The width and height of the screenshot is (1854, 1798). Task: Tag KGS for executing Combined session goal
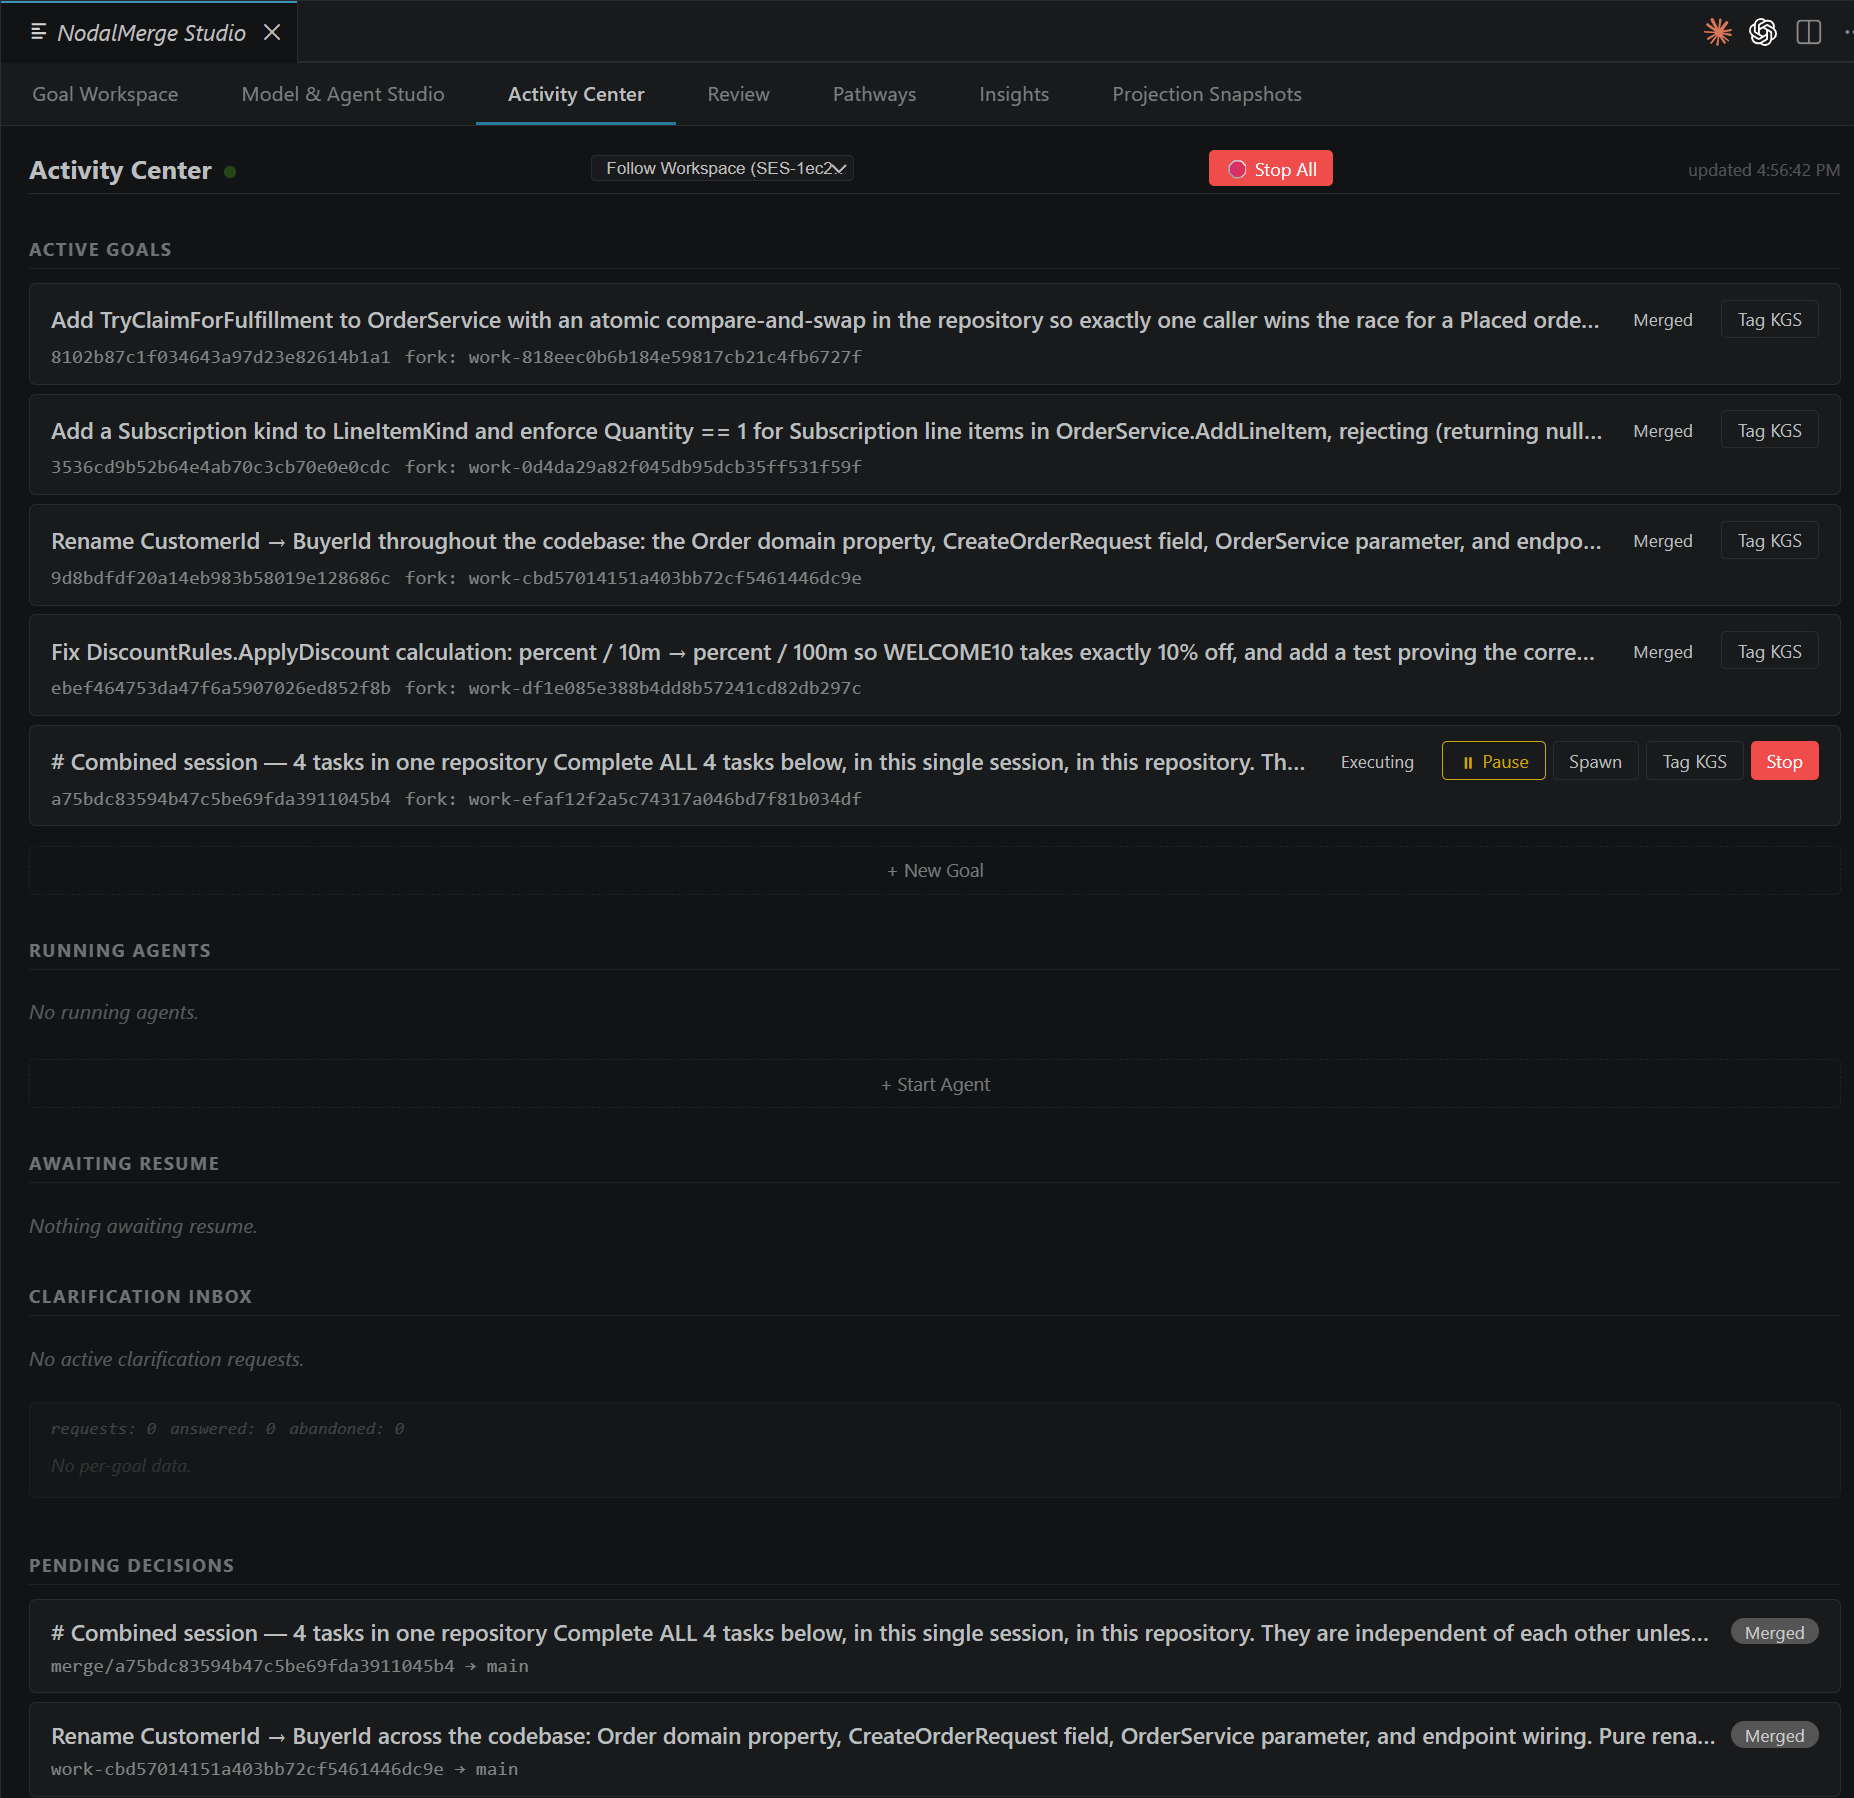(1694, 762)
